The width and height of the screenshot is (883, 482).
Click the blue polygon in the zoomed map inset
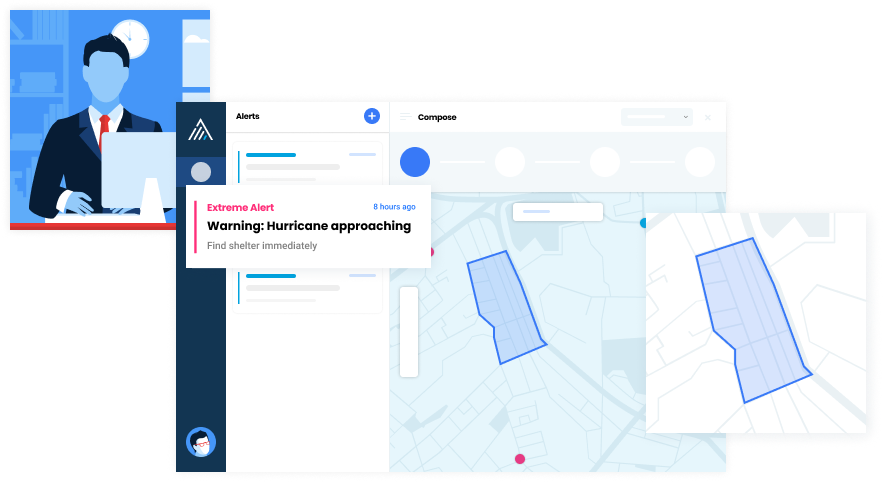752,320
